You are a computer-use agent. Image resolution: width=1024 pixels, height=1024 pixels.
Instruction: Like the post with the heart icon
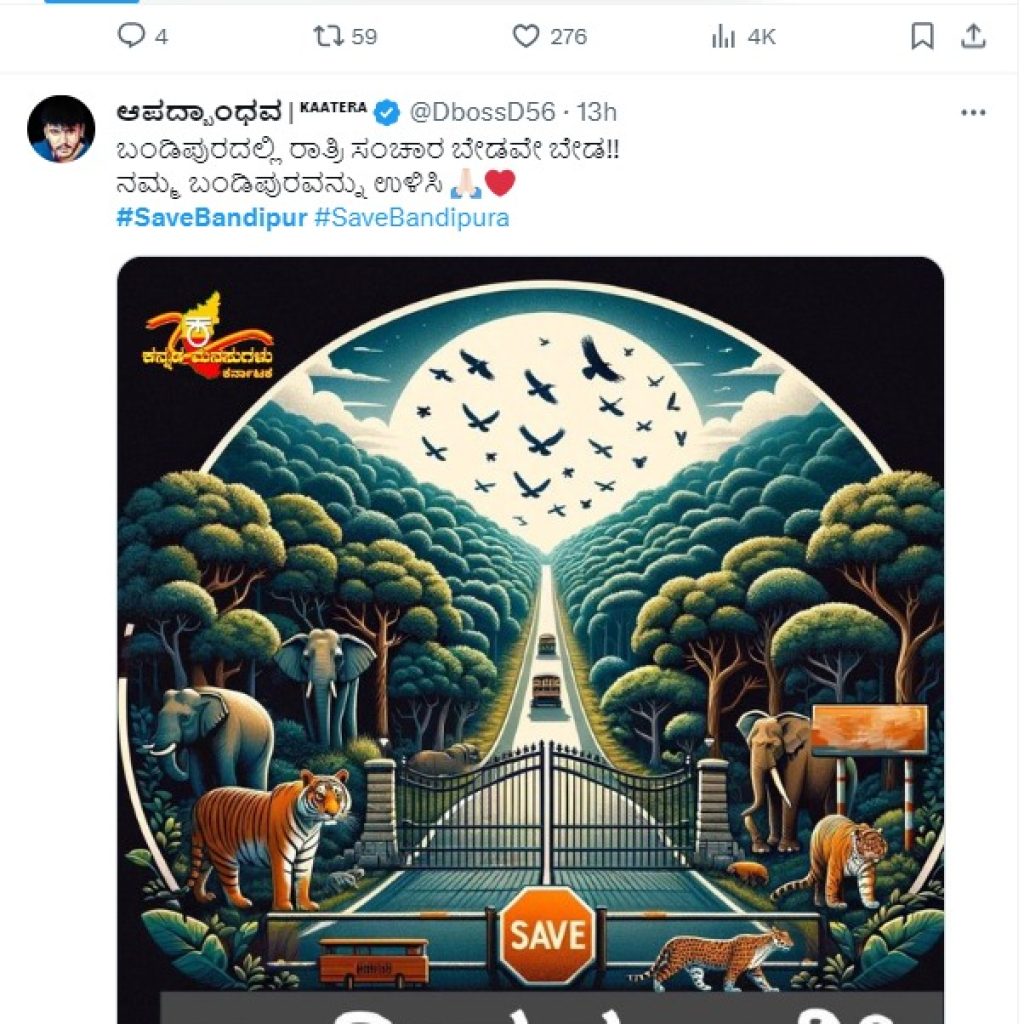point(526,37)
